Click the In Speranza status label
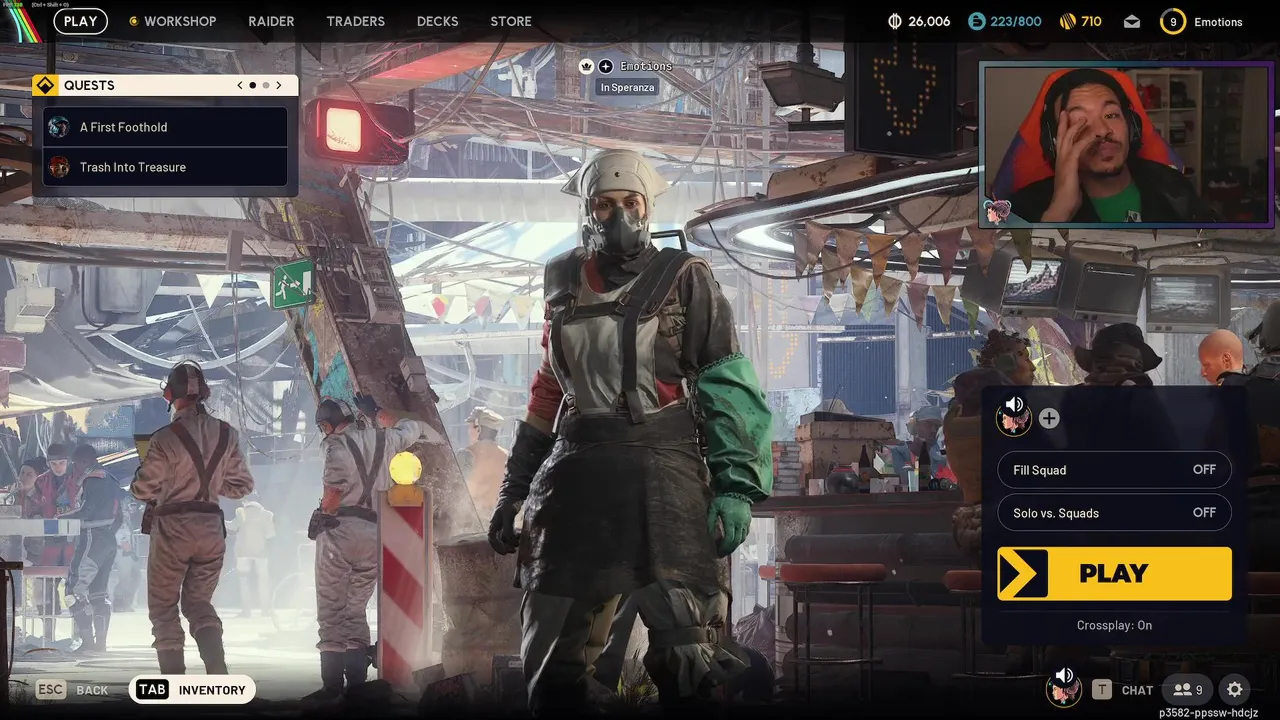 coord(627,88)
